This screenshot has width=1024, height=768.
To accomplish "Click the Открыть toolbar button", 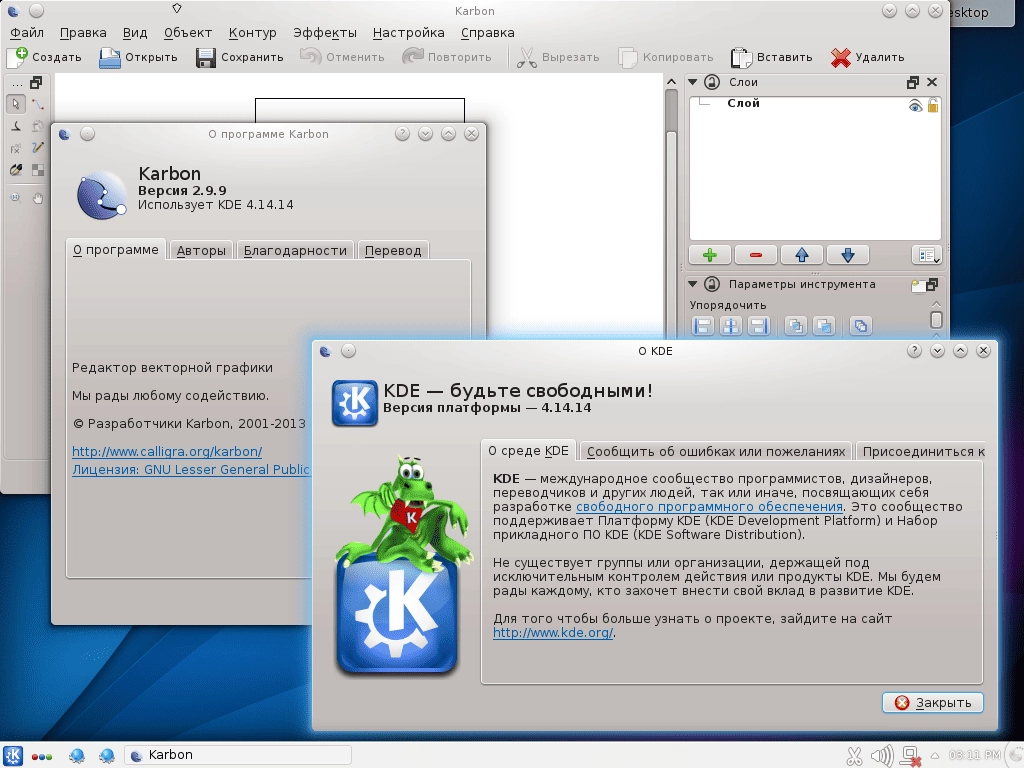I will 138,57.
